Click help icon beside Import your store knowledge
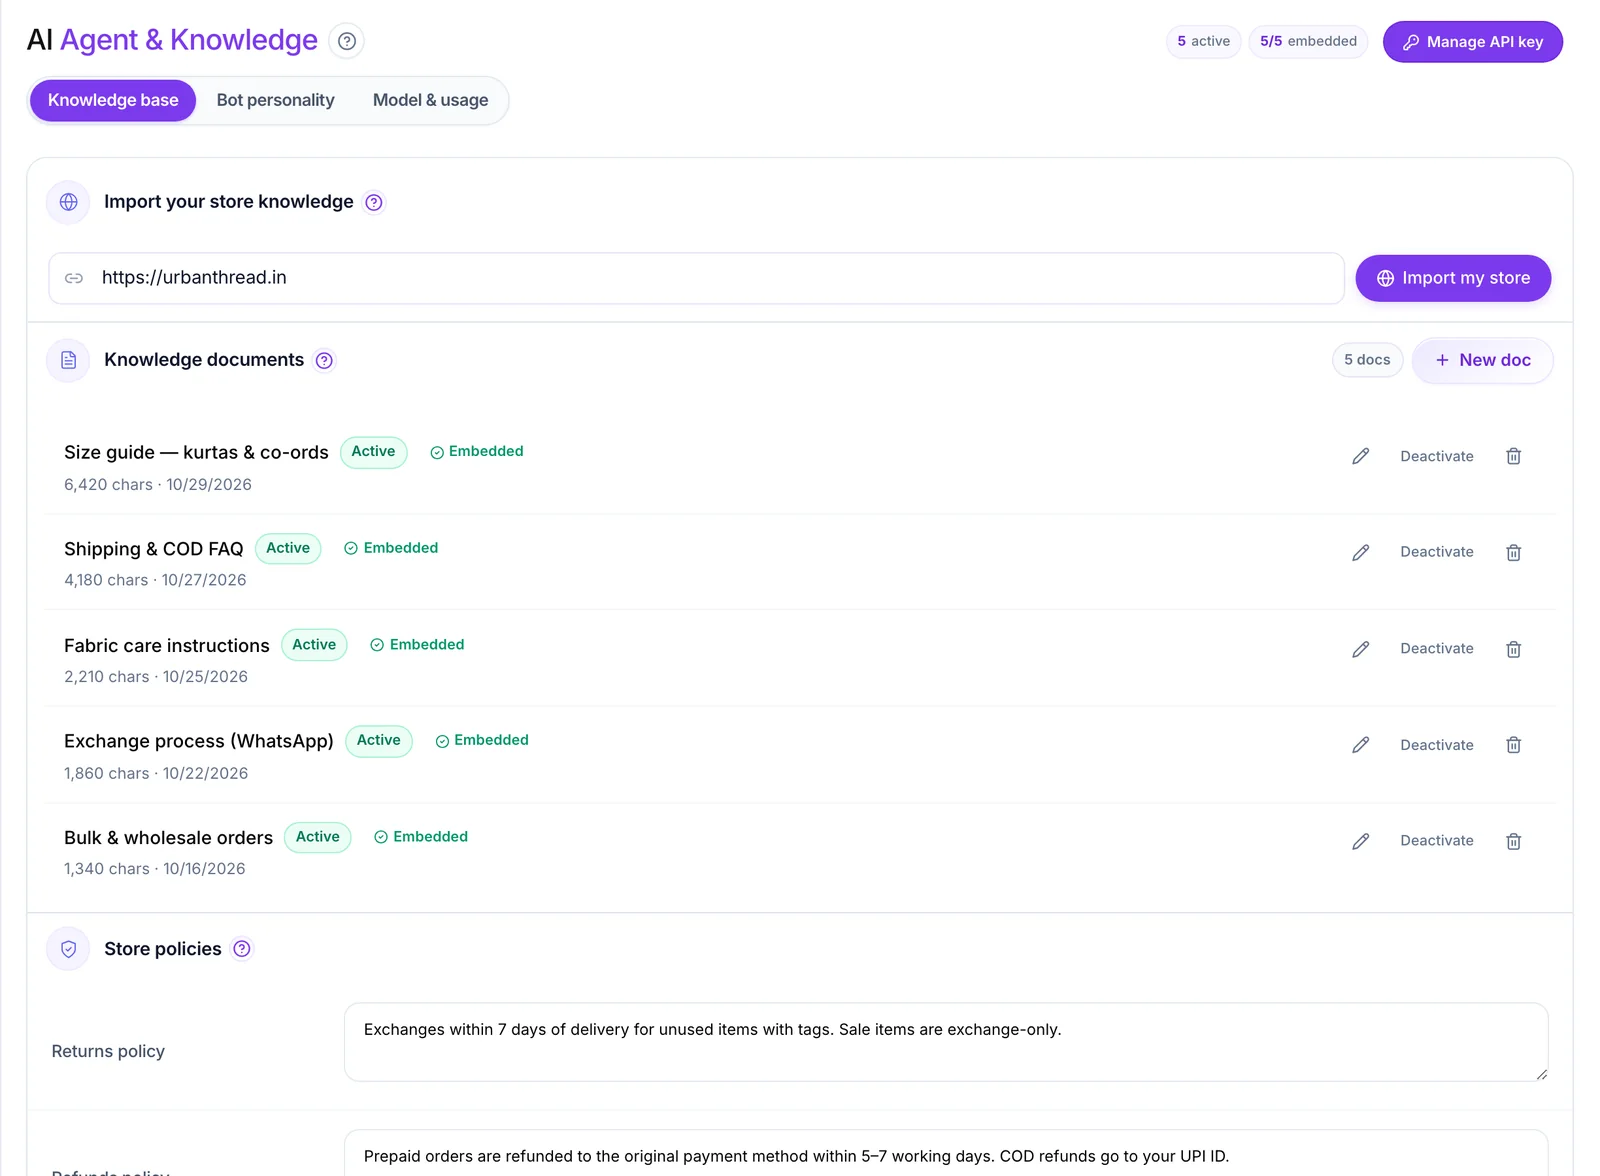The image size is (1600, 1176). point(374,202)
